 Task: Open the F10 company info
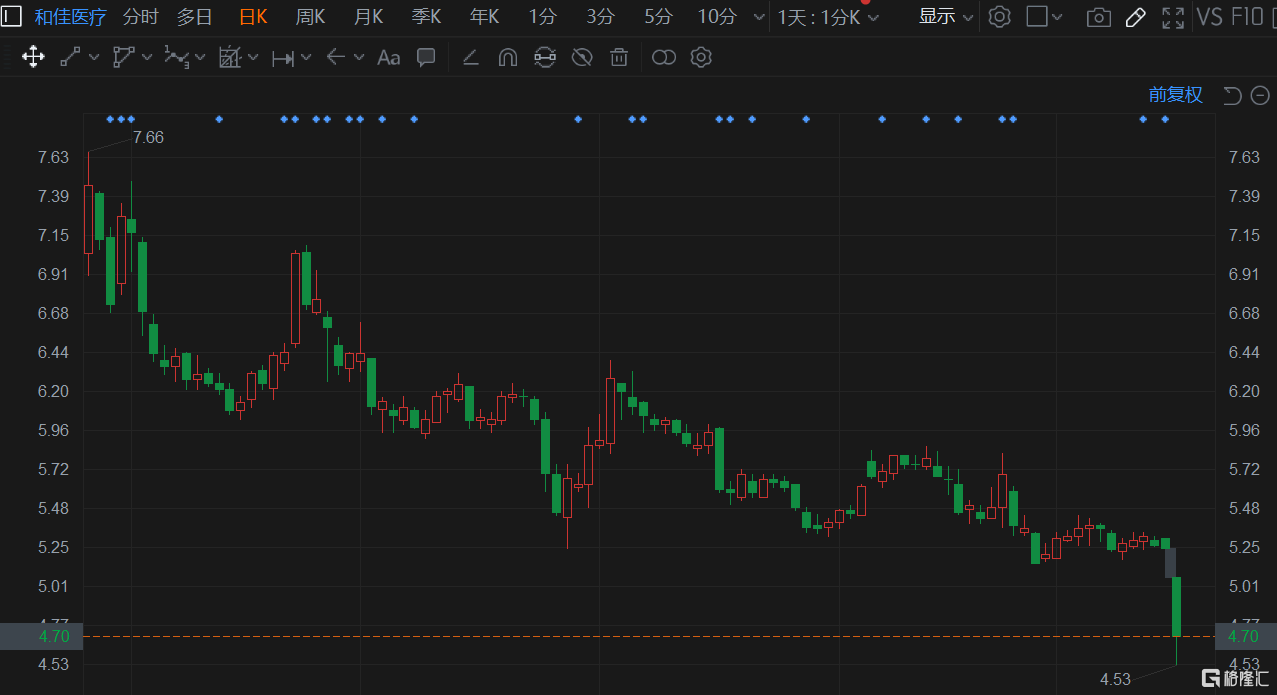(1247, 17)
